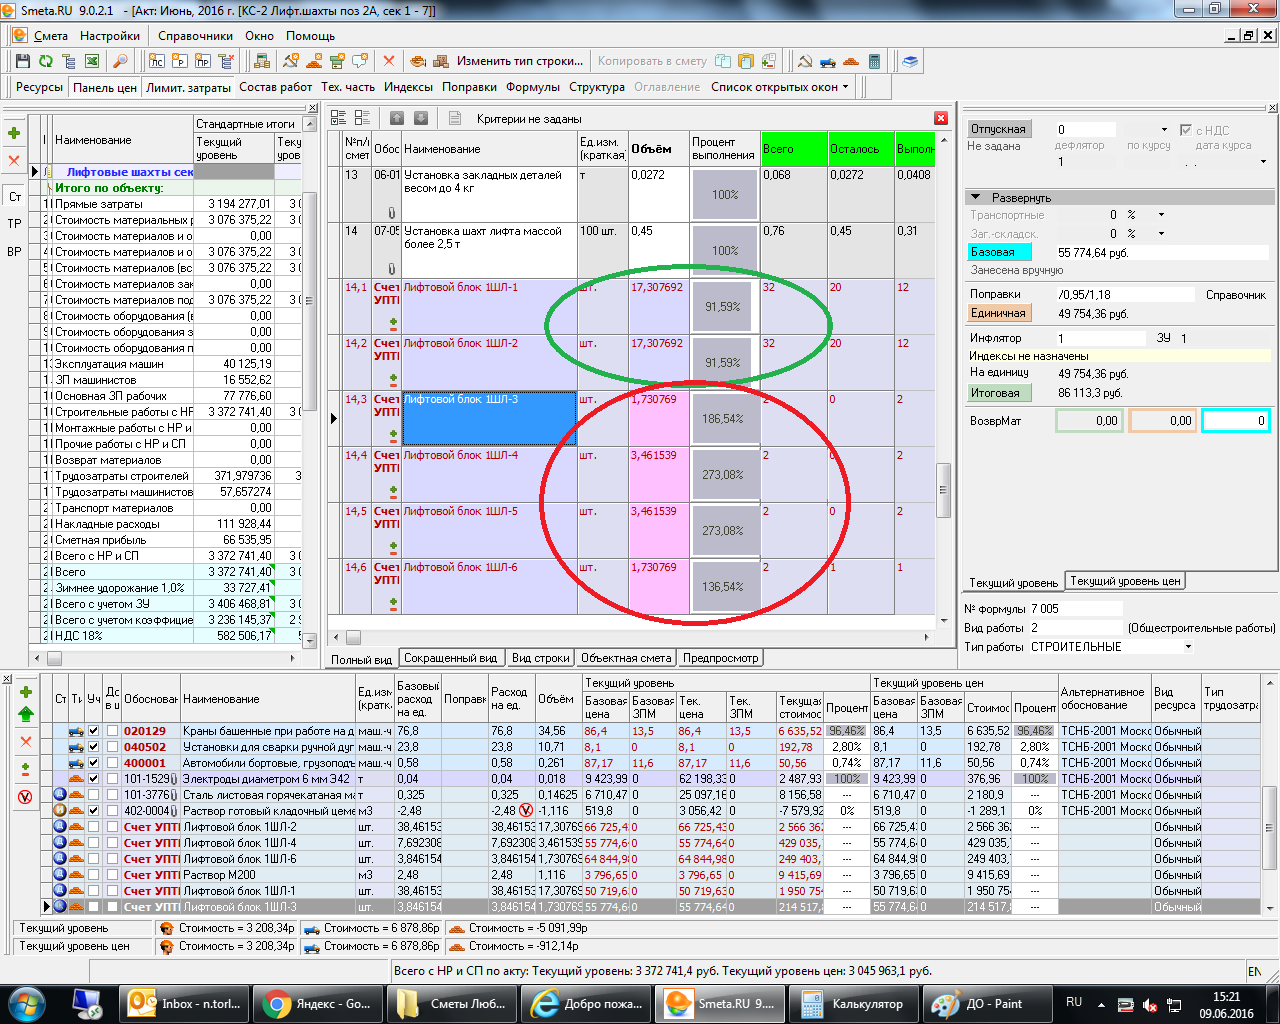1280x1024 pixels.
Task: Toggle Уч checkbox for resource 020129
Action: point(94,731)
